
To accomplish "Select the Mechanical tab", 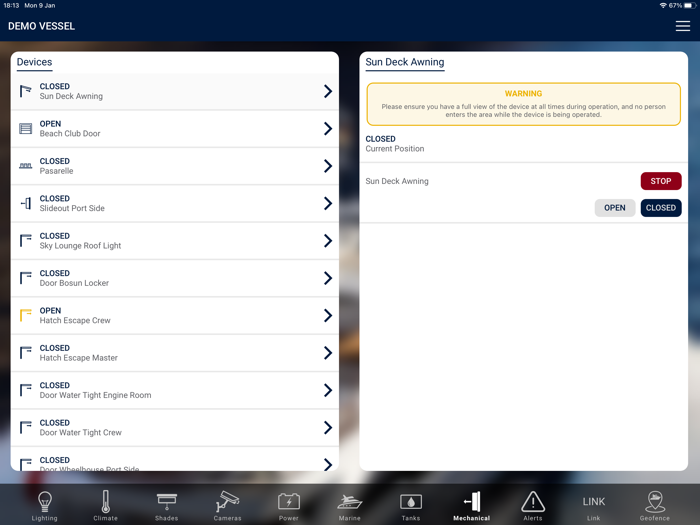I will pyautogui.click(x=471, y=505).
